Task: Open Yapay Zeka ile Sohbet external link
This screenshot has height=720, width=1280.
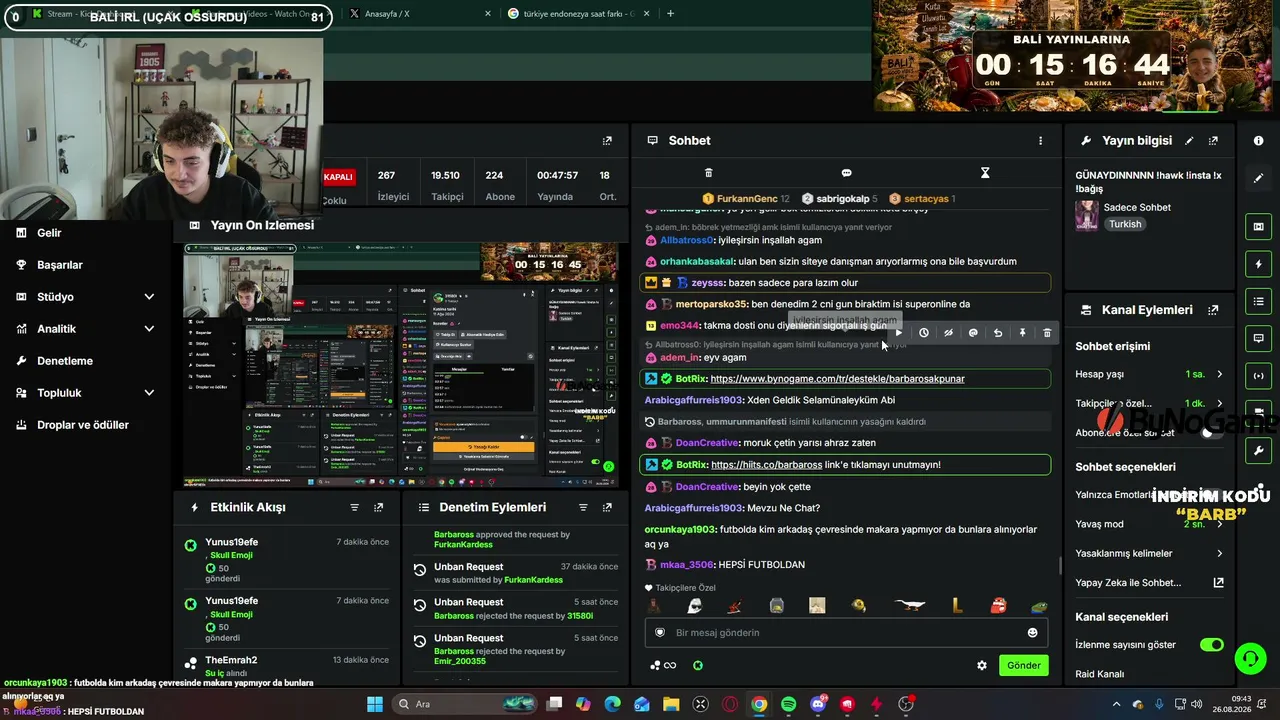Action: click(x=1219, y=583)
